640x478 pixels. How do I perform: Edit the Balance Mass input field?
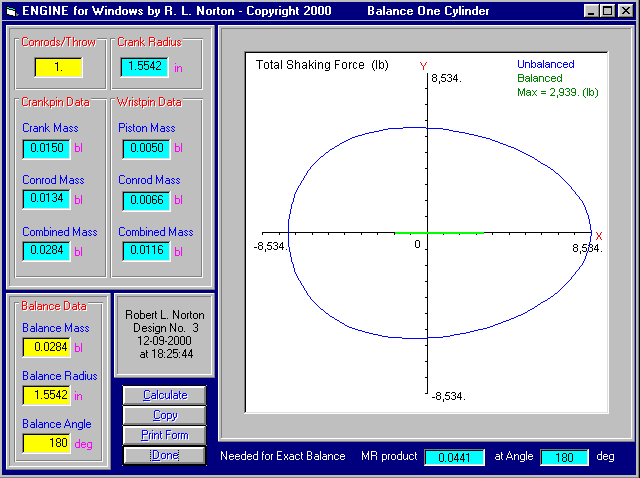[x=47, y=348]
